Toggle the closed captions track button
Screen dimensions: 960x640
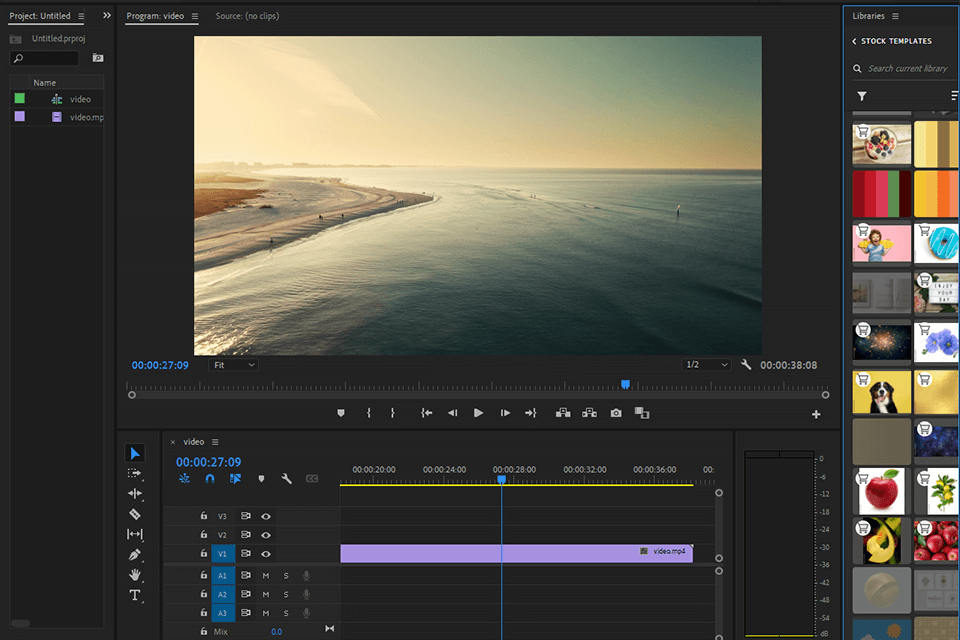coord(312,478)
